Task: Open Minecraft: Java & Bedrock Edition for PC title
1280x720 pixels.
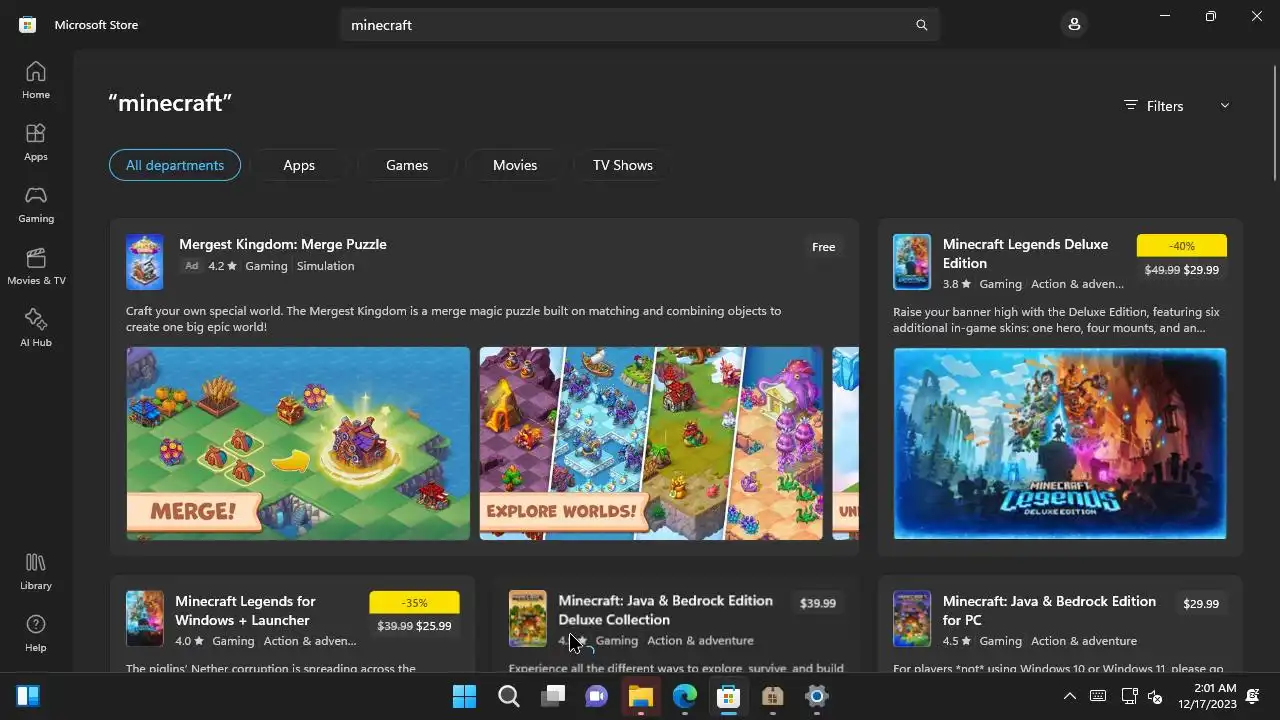Action: point(1049,610)
